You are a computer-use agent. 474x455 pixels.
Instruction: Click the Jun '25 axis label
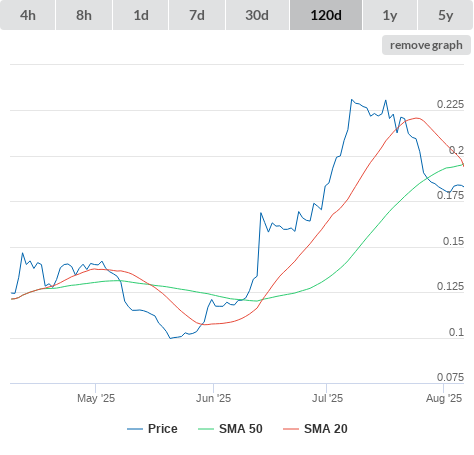[x=213, y=398]
